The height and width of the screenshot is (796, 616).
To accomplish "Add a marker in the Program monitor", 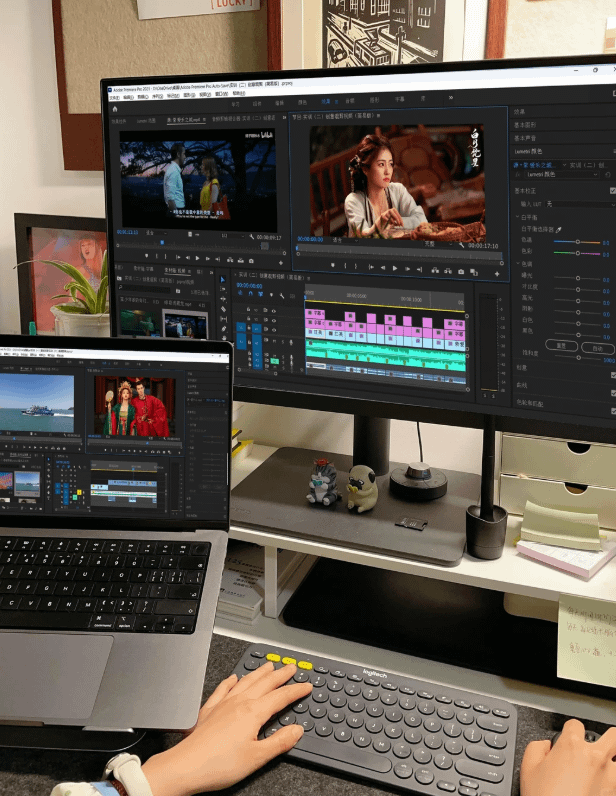I will pyautogui.click(x=333, y=266).
